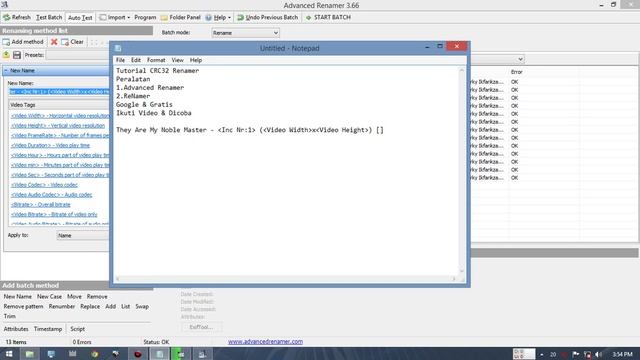
Task: Open the Program menu in the toolbar
Action: click(145, 17)
